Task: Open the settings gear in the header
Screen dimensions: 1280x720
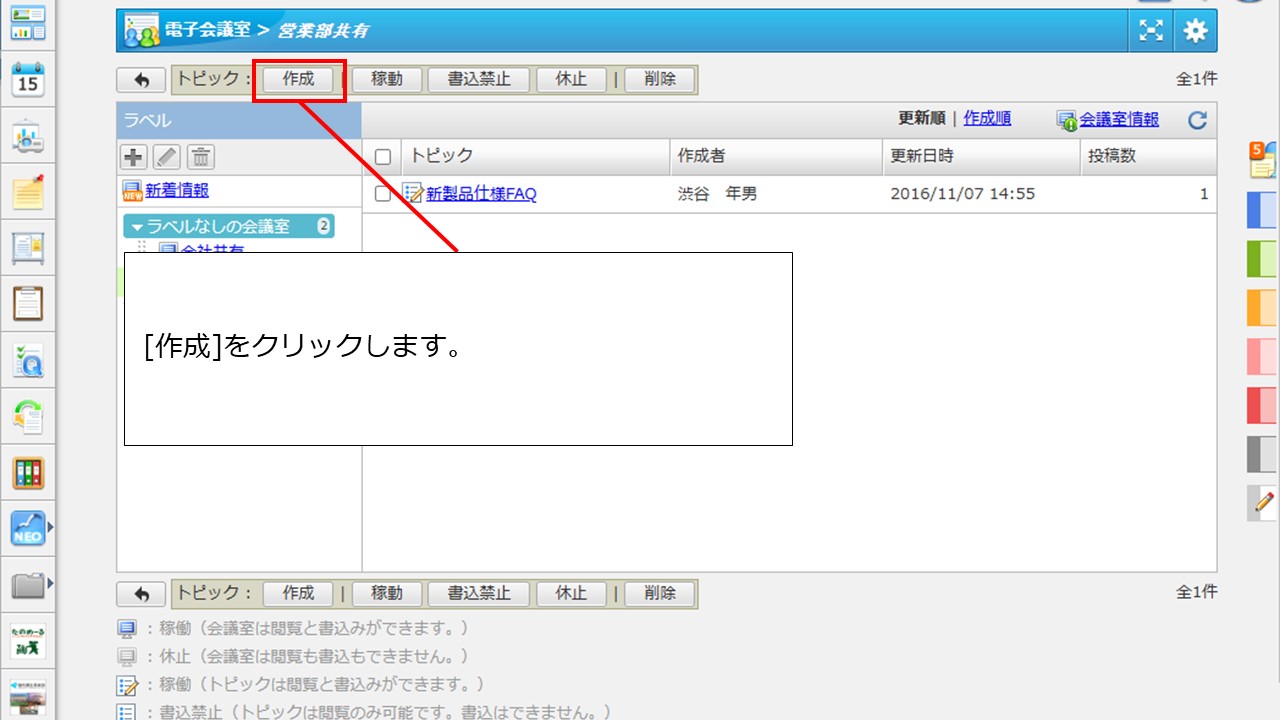Action: pyautogui.click(x=1196, y=31)
